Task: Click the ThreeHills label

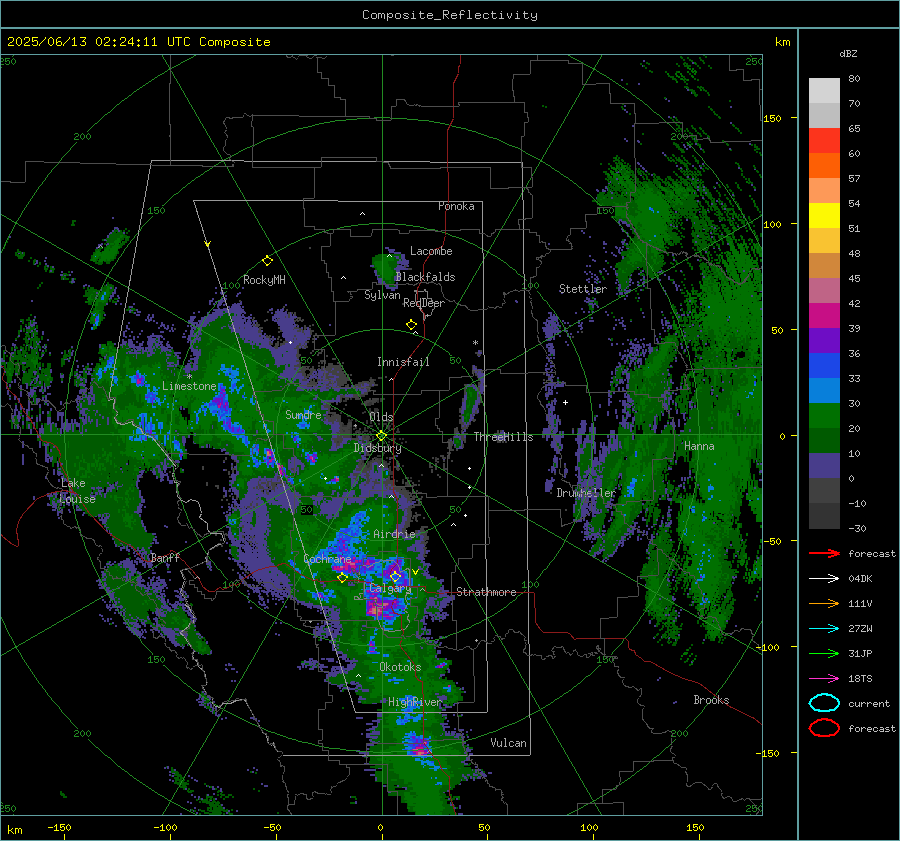Action: (503, 437)
